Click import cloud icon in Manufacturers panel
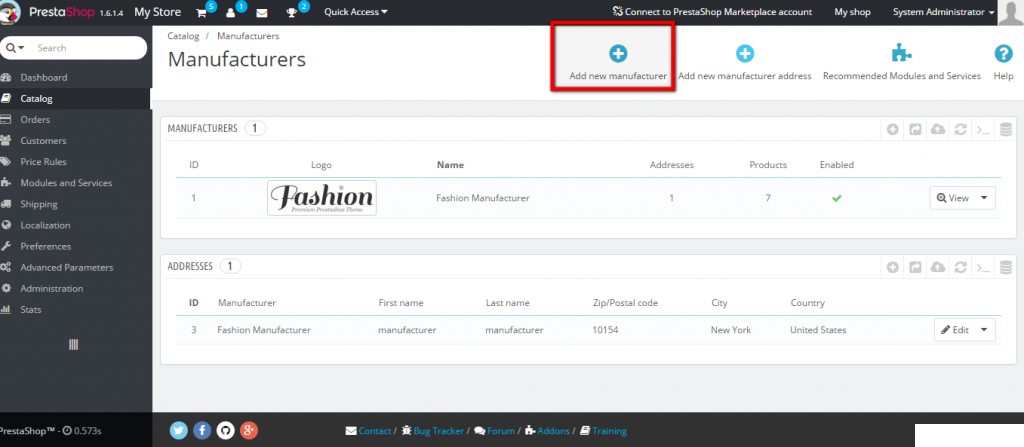Viewport: 1024px width, 447px height. tap(938, 129)
